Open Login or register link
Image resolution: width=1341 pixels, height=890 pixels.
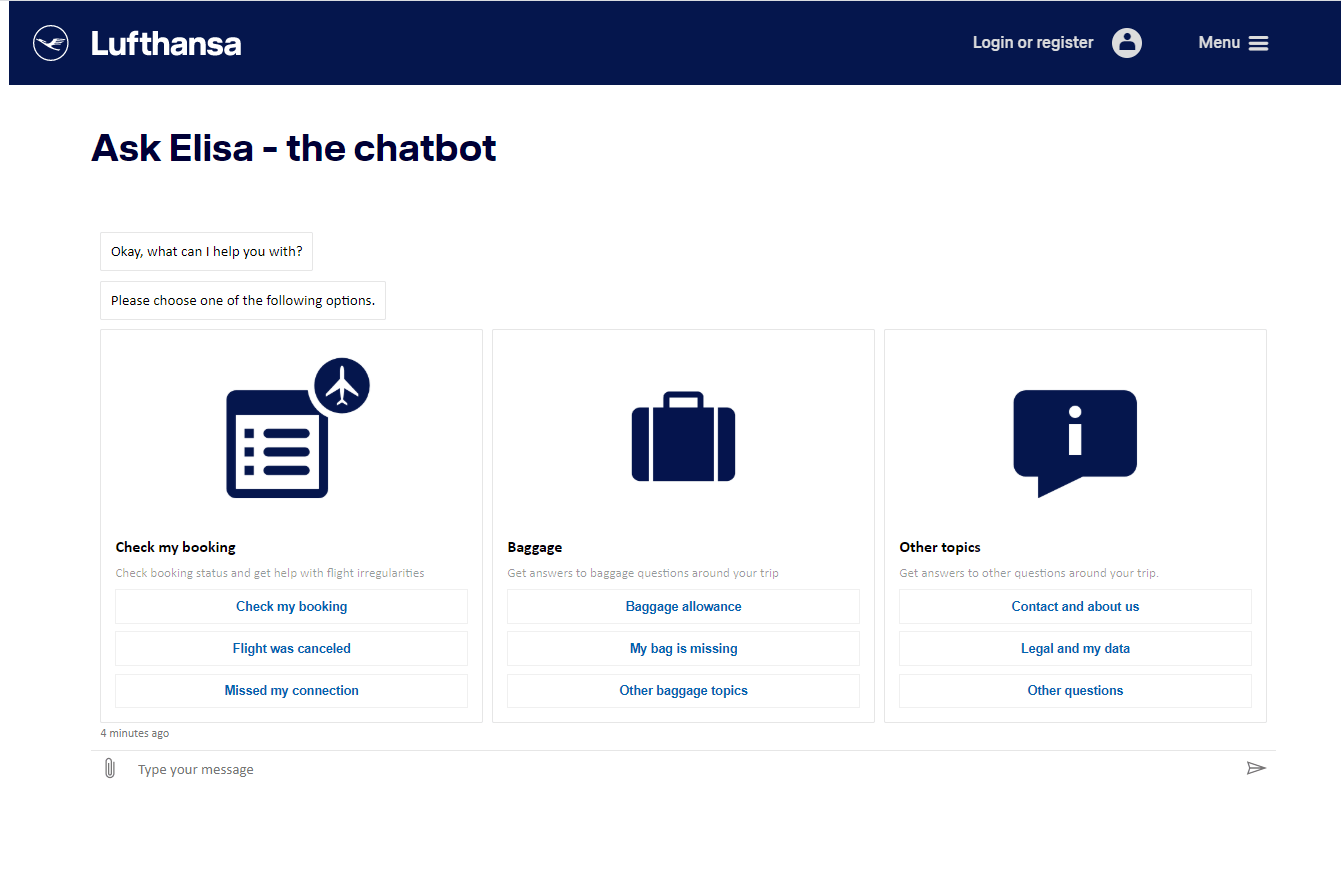[x=1033, y=42]
